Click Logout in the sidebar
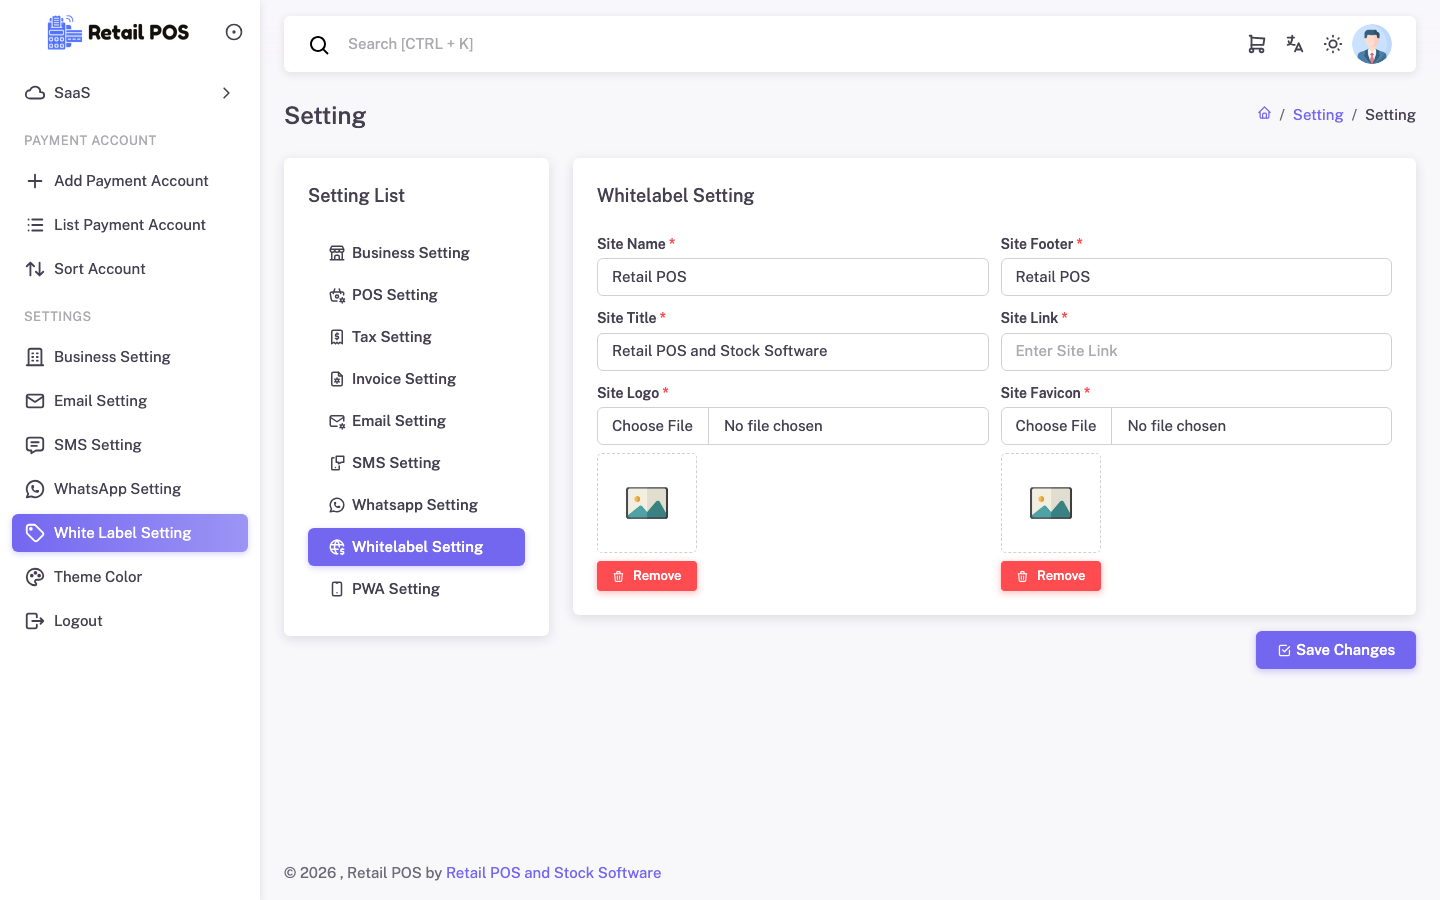 [130, 621]
